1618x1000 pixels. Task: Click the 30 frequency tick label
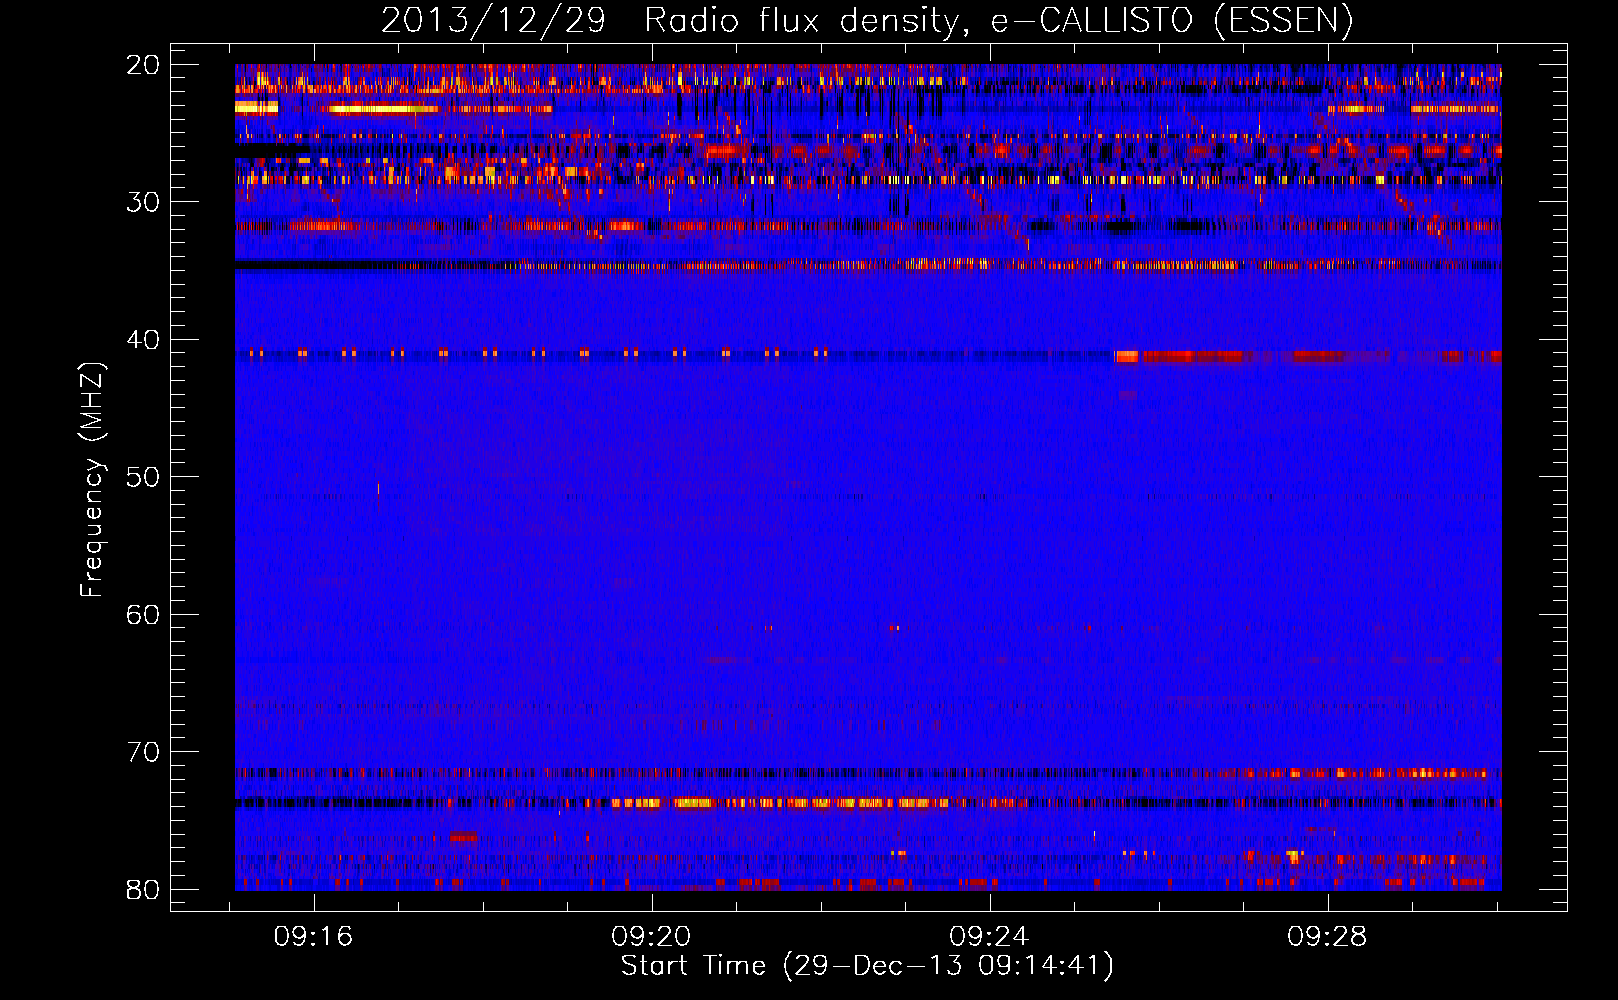(x=143, y=202)
